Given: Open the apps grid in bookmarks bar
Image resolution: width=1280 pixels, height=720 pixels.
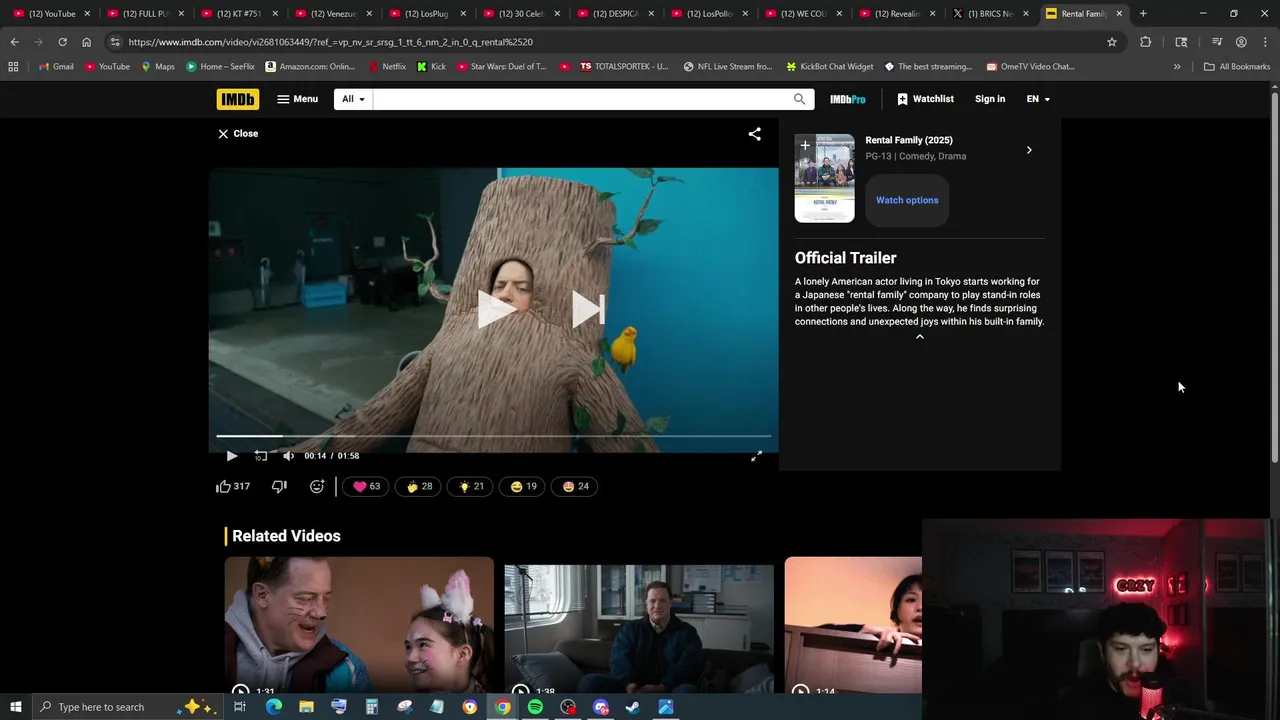Looking at the screenshot, I should (13, 67).
